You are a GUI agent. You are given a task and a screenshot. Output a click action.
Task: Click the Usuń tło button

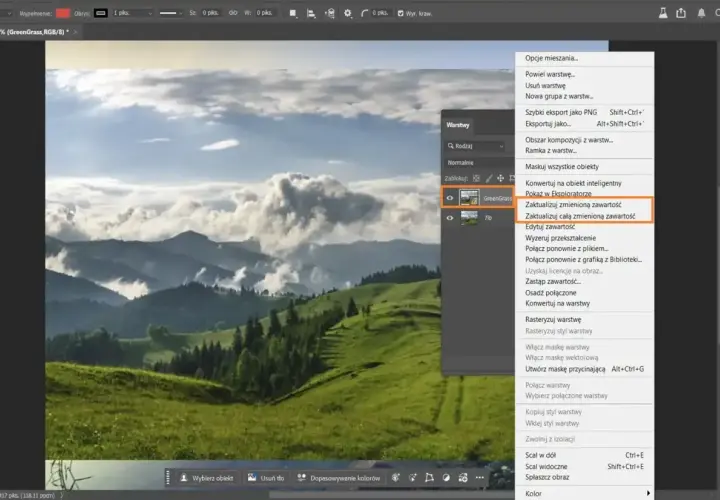(x=266, y=478)
